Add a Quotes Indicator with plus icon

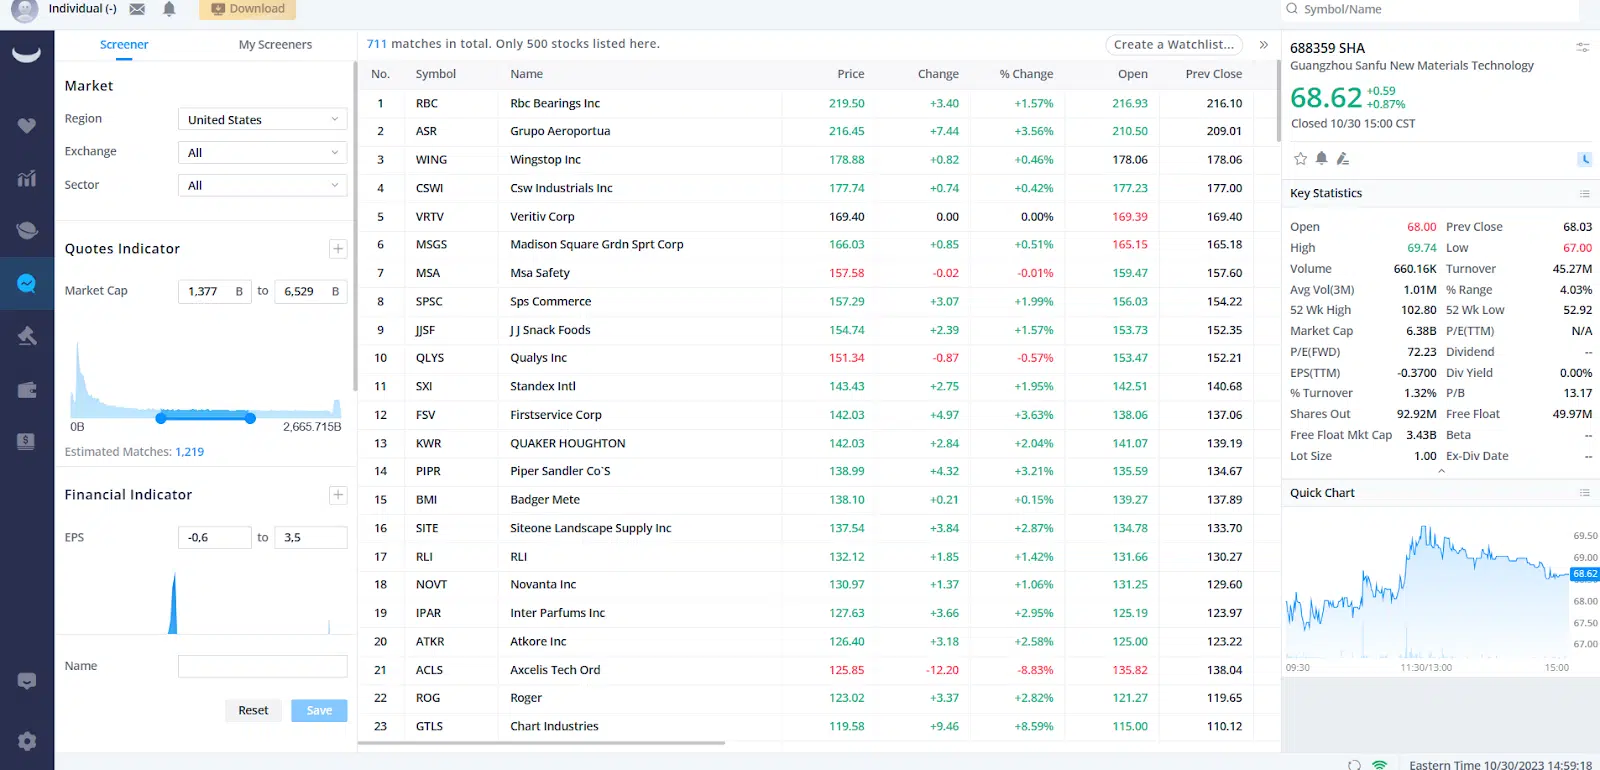(x=338, y=249)
